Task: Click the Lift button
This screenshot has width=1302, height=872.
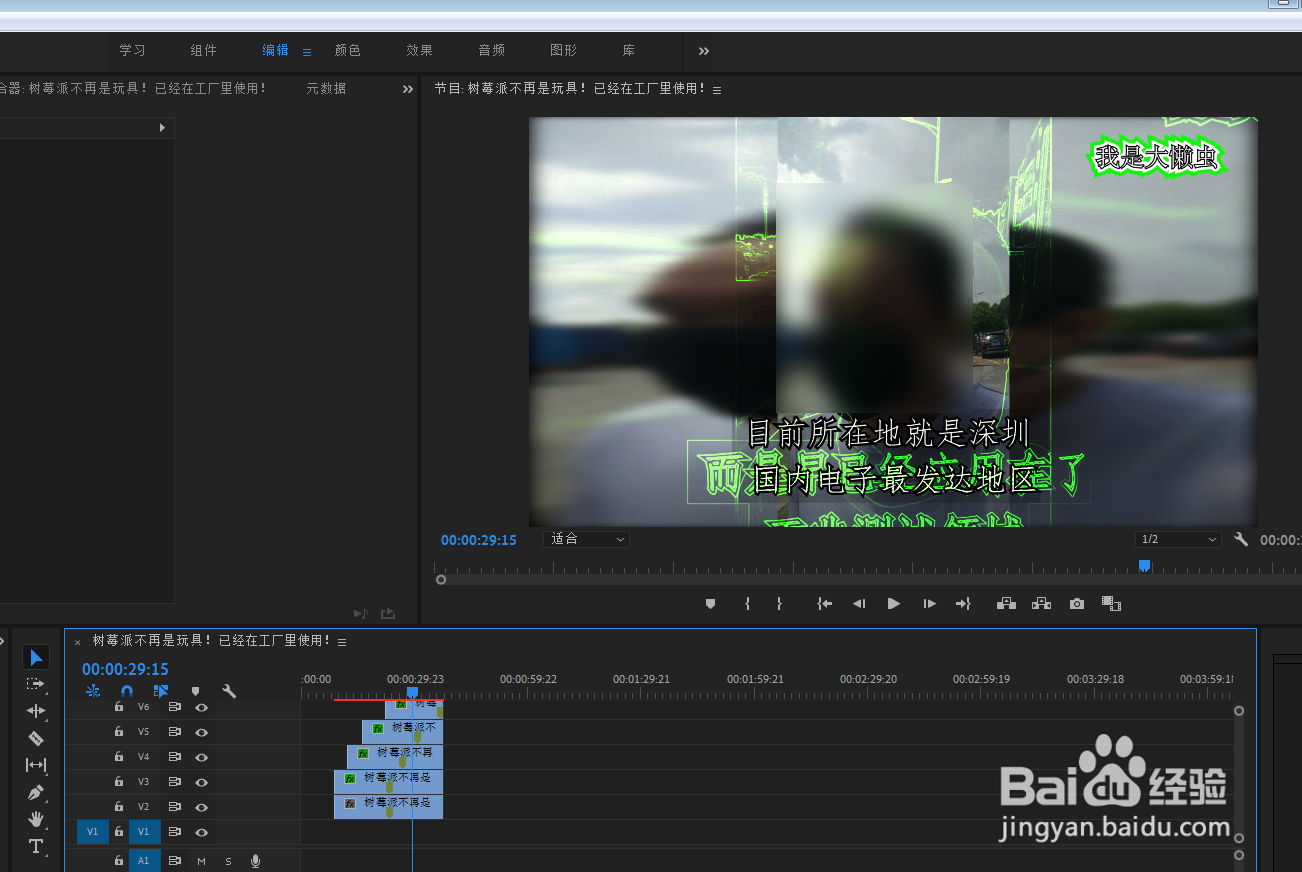Action: click(1006, 604)
